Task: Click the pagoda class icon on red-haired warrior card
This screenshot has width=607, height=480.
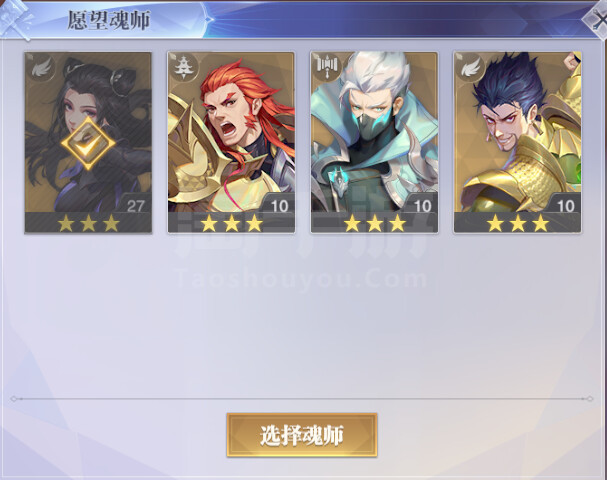Action: tap(185, 68)
